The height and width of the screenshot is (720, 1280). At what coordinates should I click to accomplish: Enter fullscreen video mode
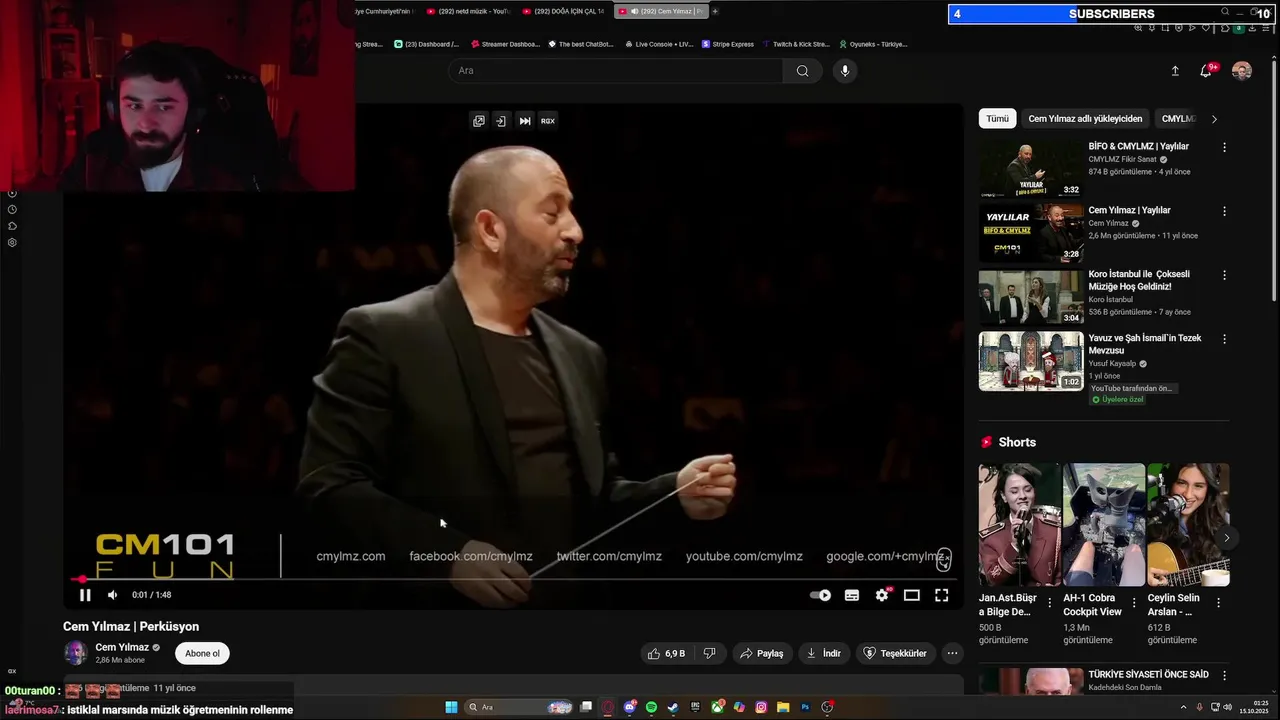tap(942, 595)
